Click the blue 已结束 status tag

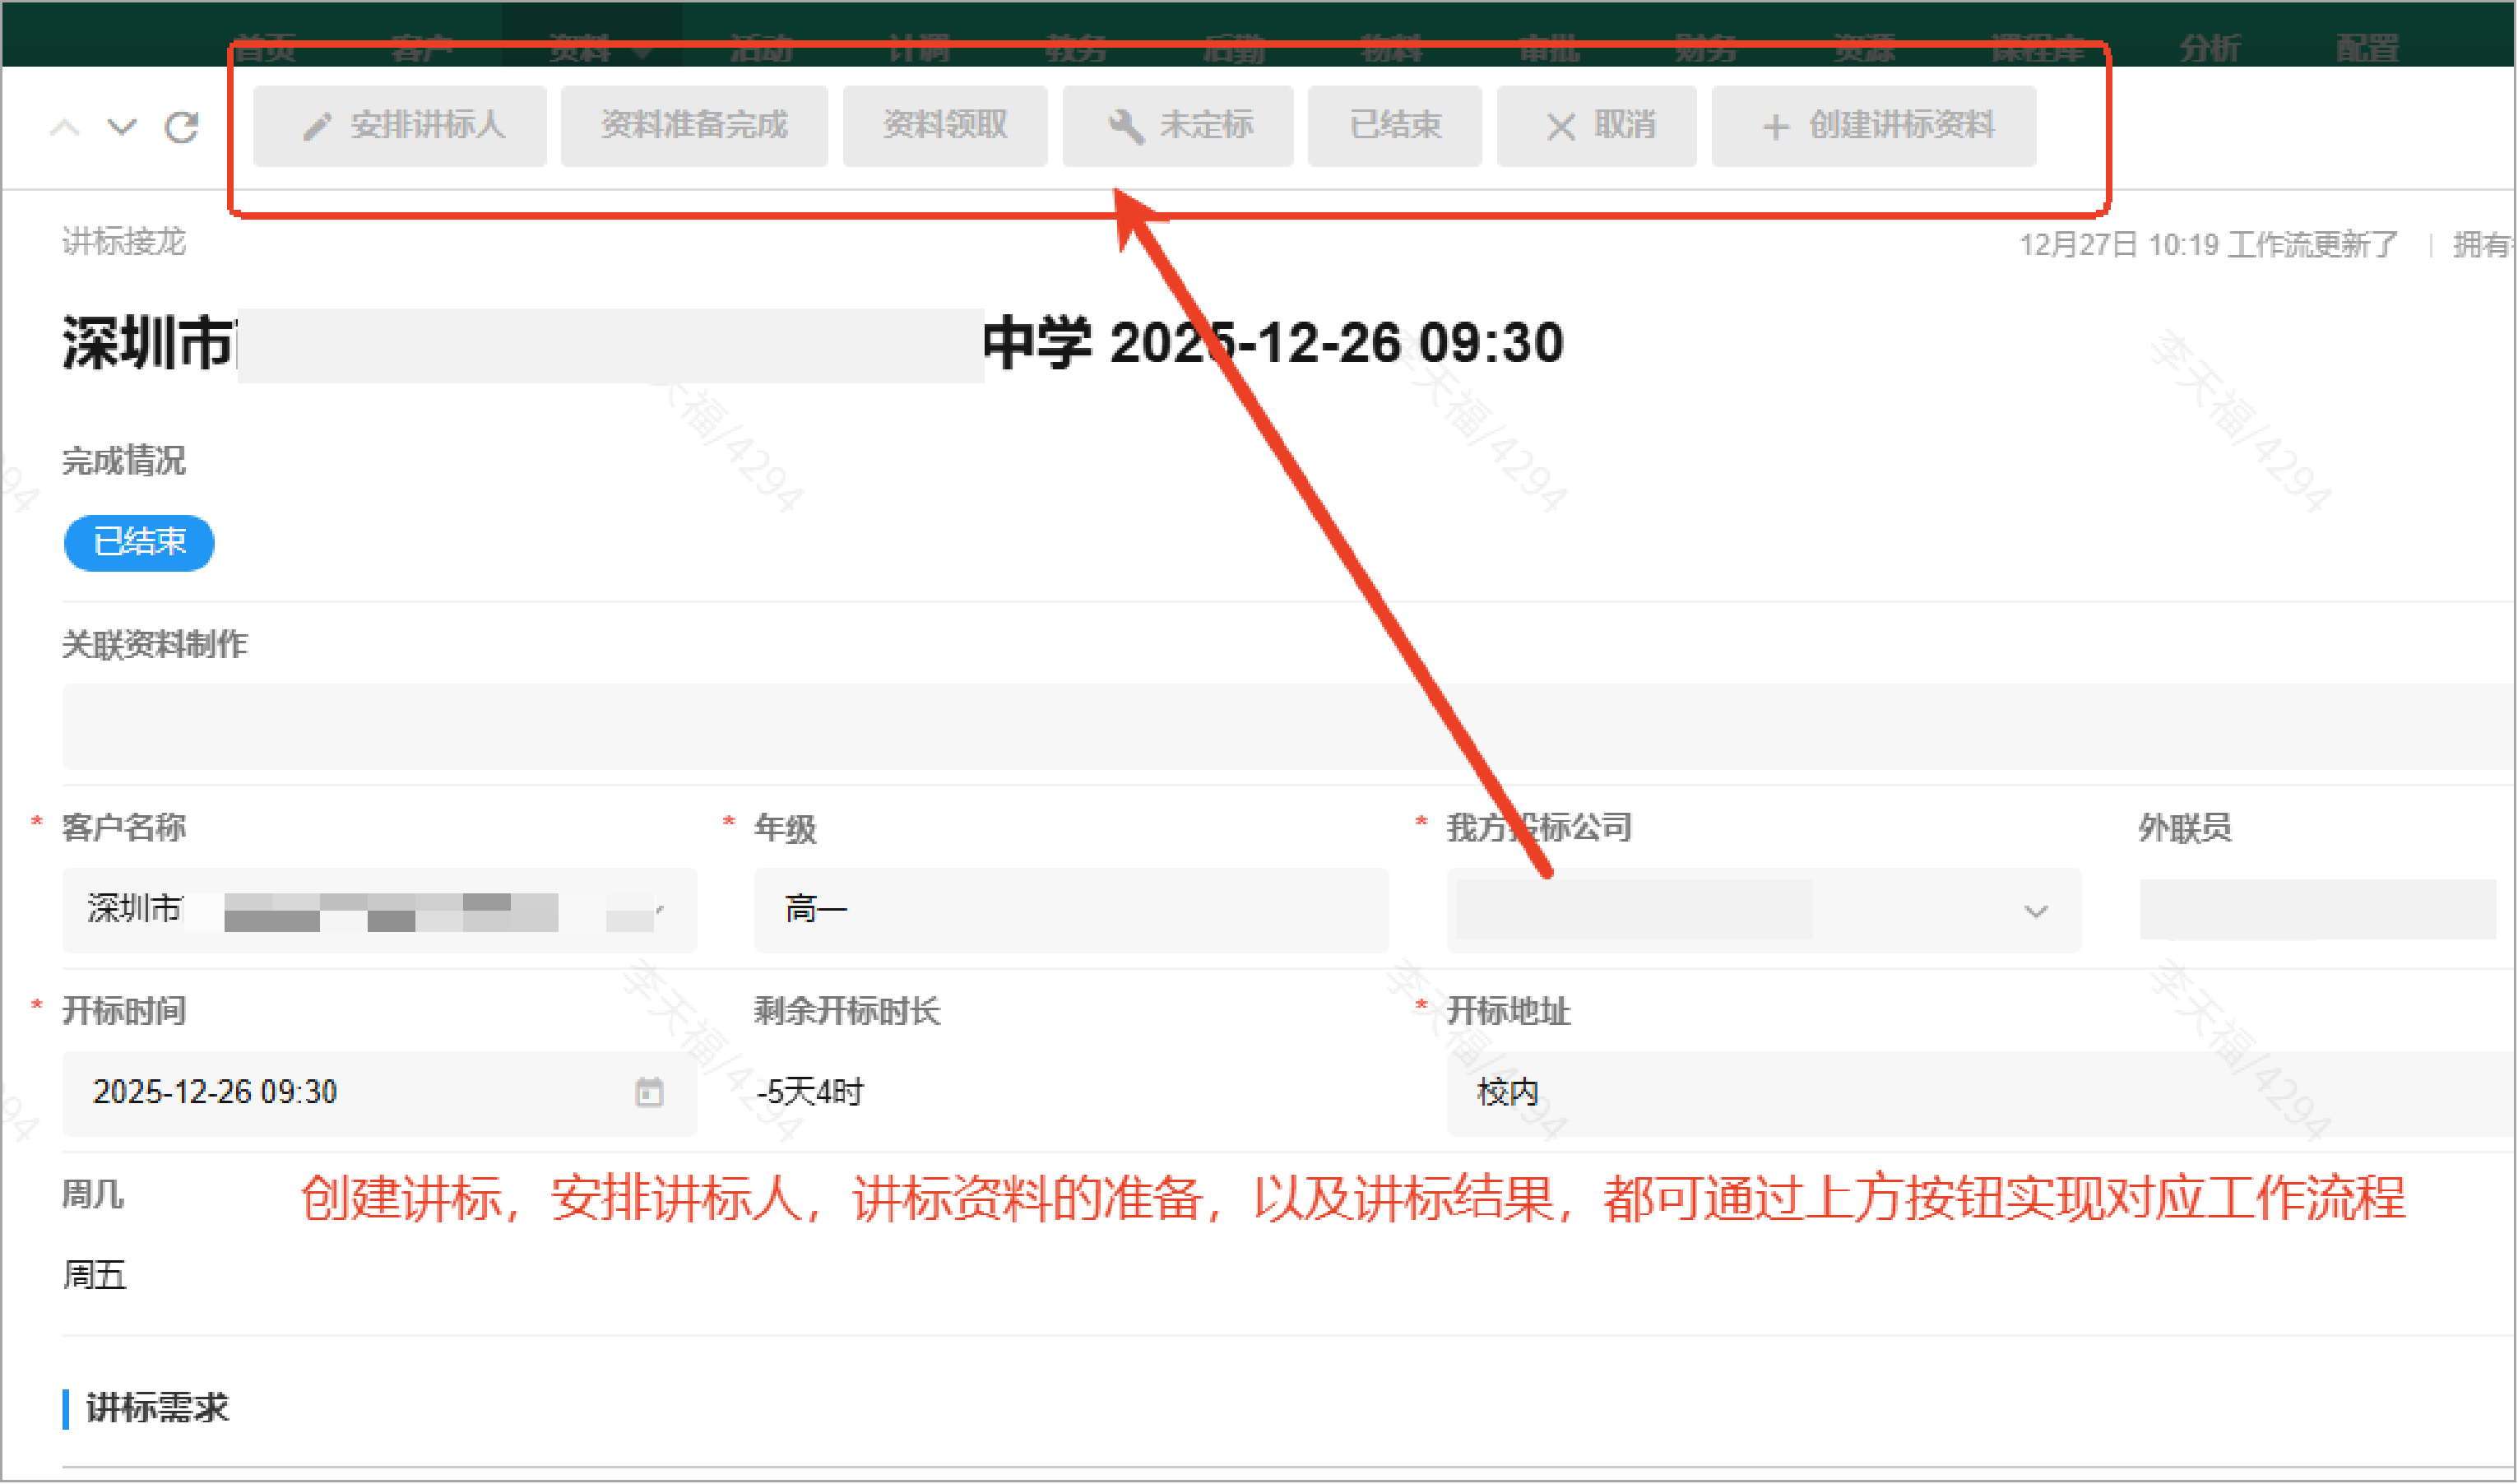(x=139, y=542)
